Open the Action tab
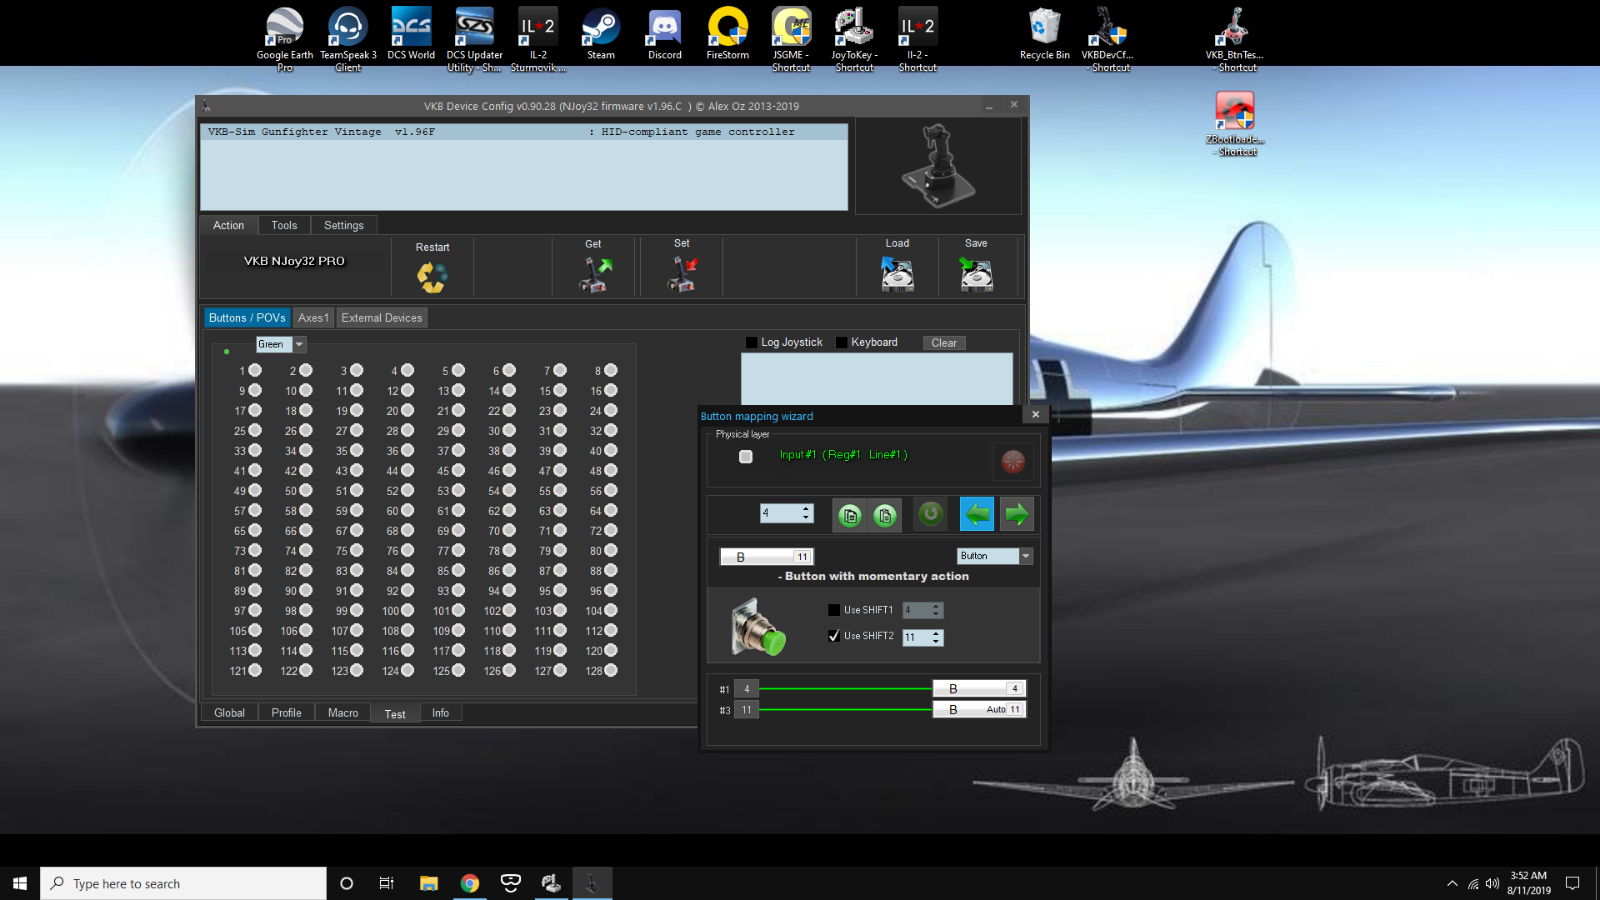 tap(228, 225)
